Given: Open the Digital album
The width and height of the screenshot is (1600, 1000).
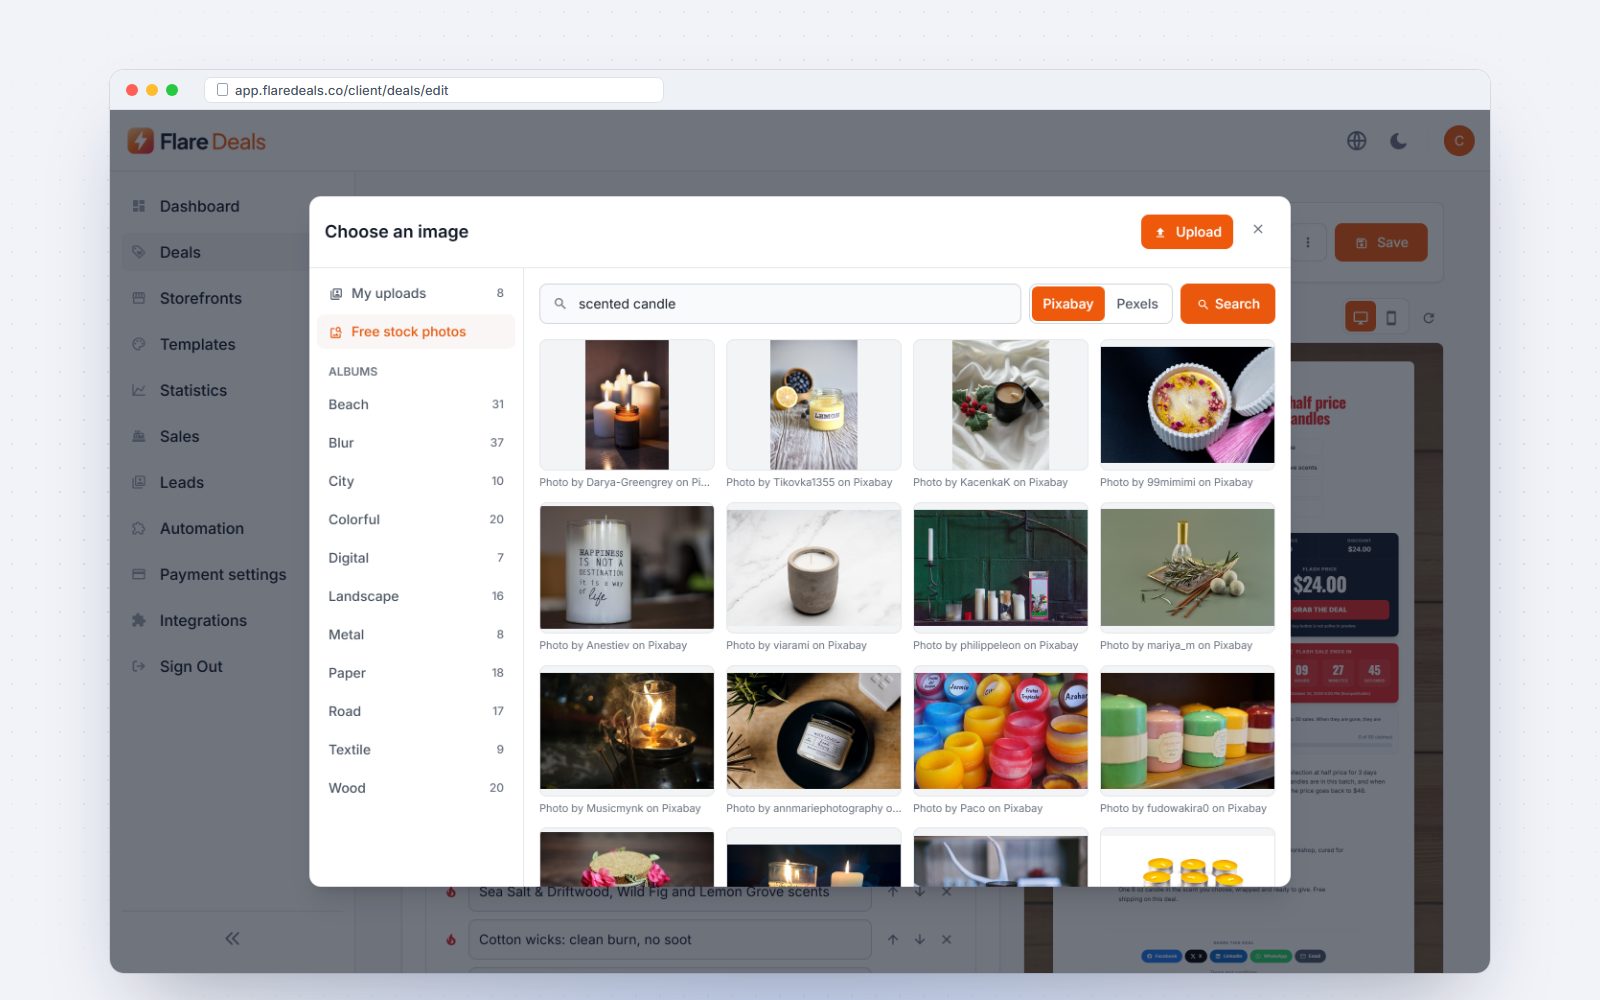Looking at the screenshot, I should [x=416, y=558].
